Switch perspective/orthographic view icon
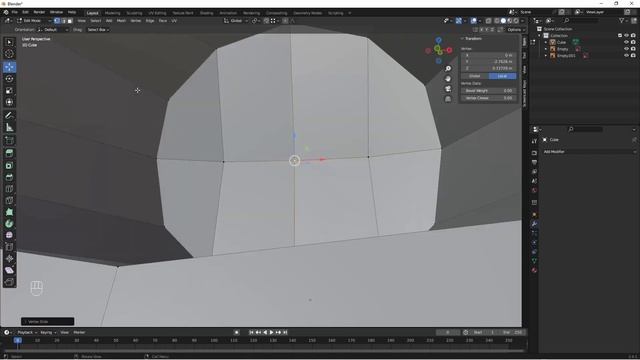Image resolution: width=640 pixels, height=360 pixels. pos(448,99)
